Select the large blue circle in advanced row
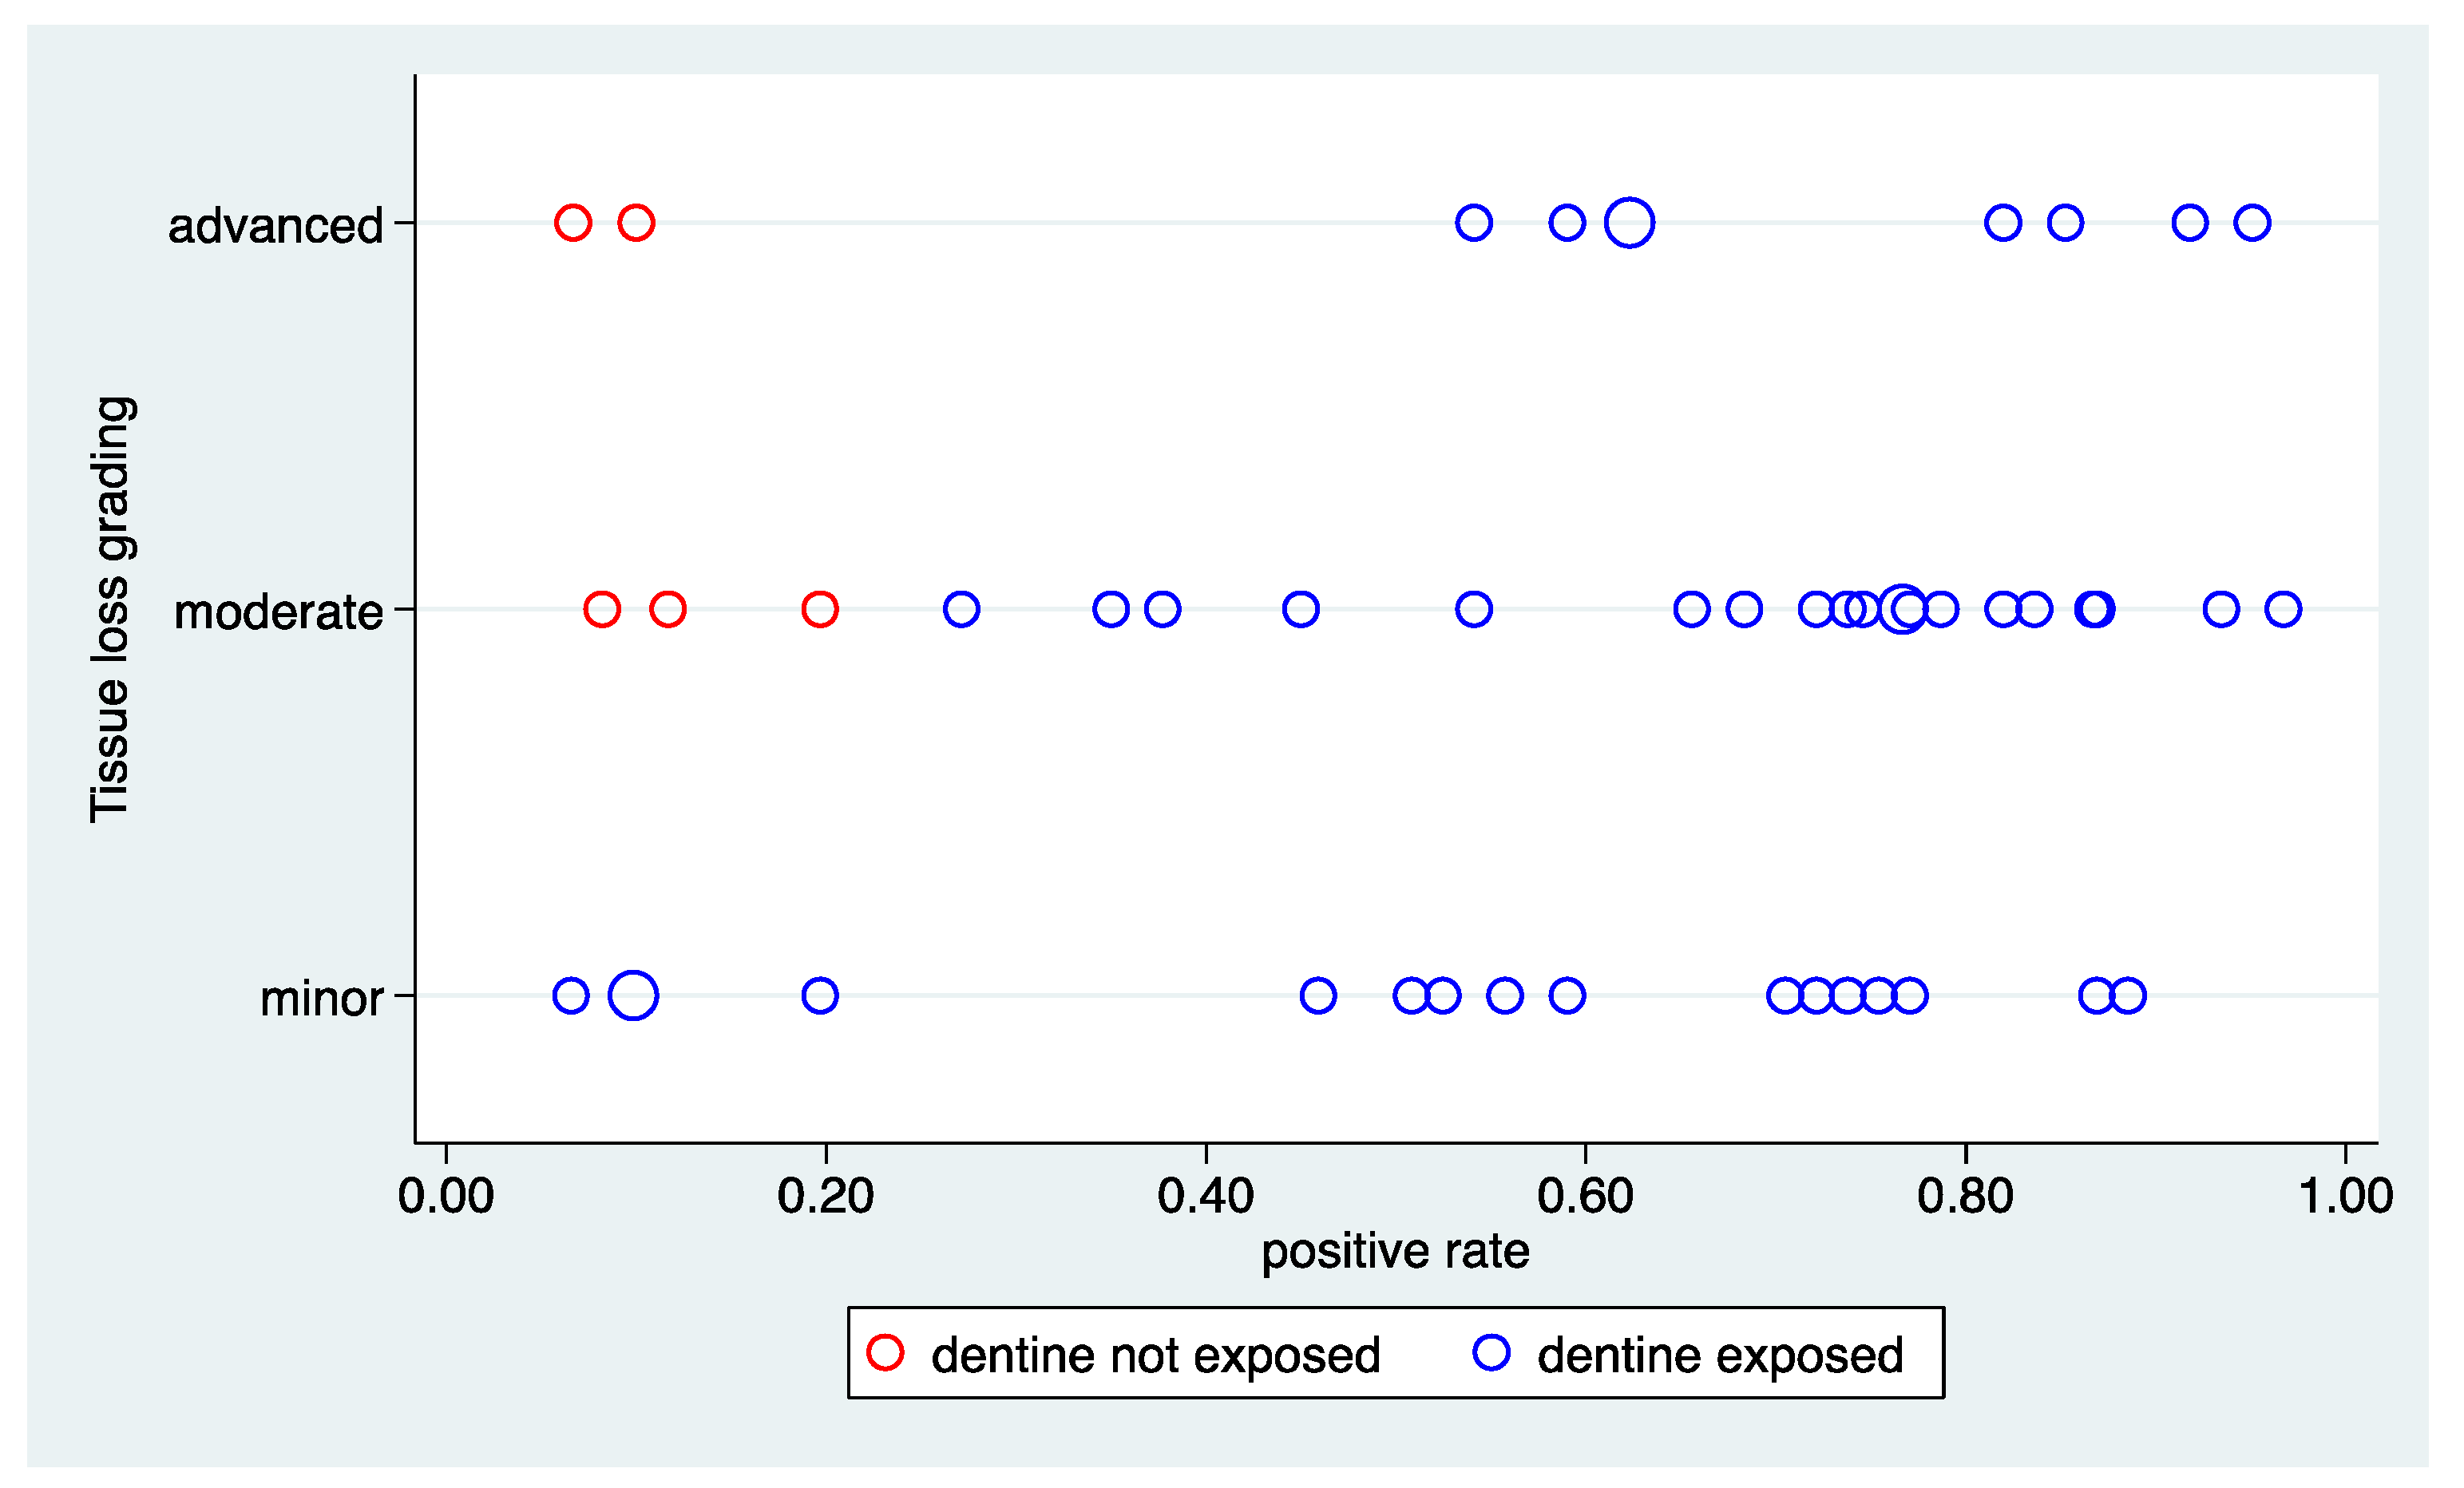 click(x=1630, y=222)
